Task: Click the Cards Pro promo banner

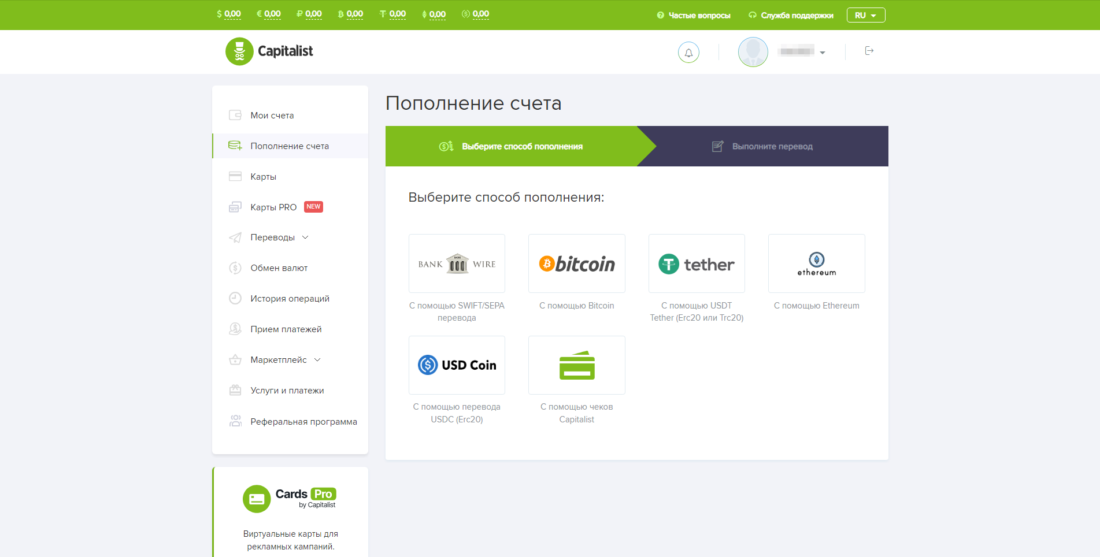Action: (290, 510)
